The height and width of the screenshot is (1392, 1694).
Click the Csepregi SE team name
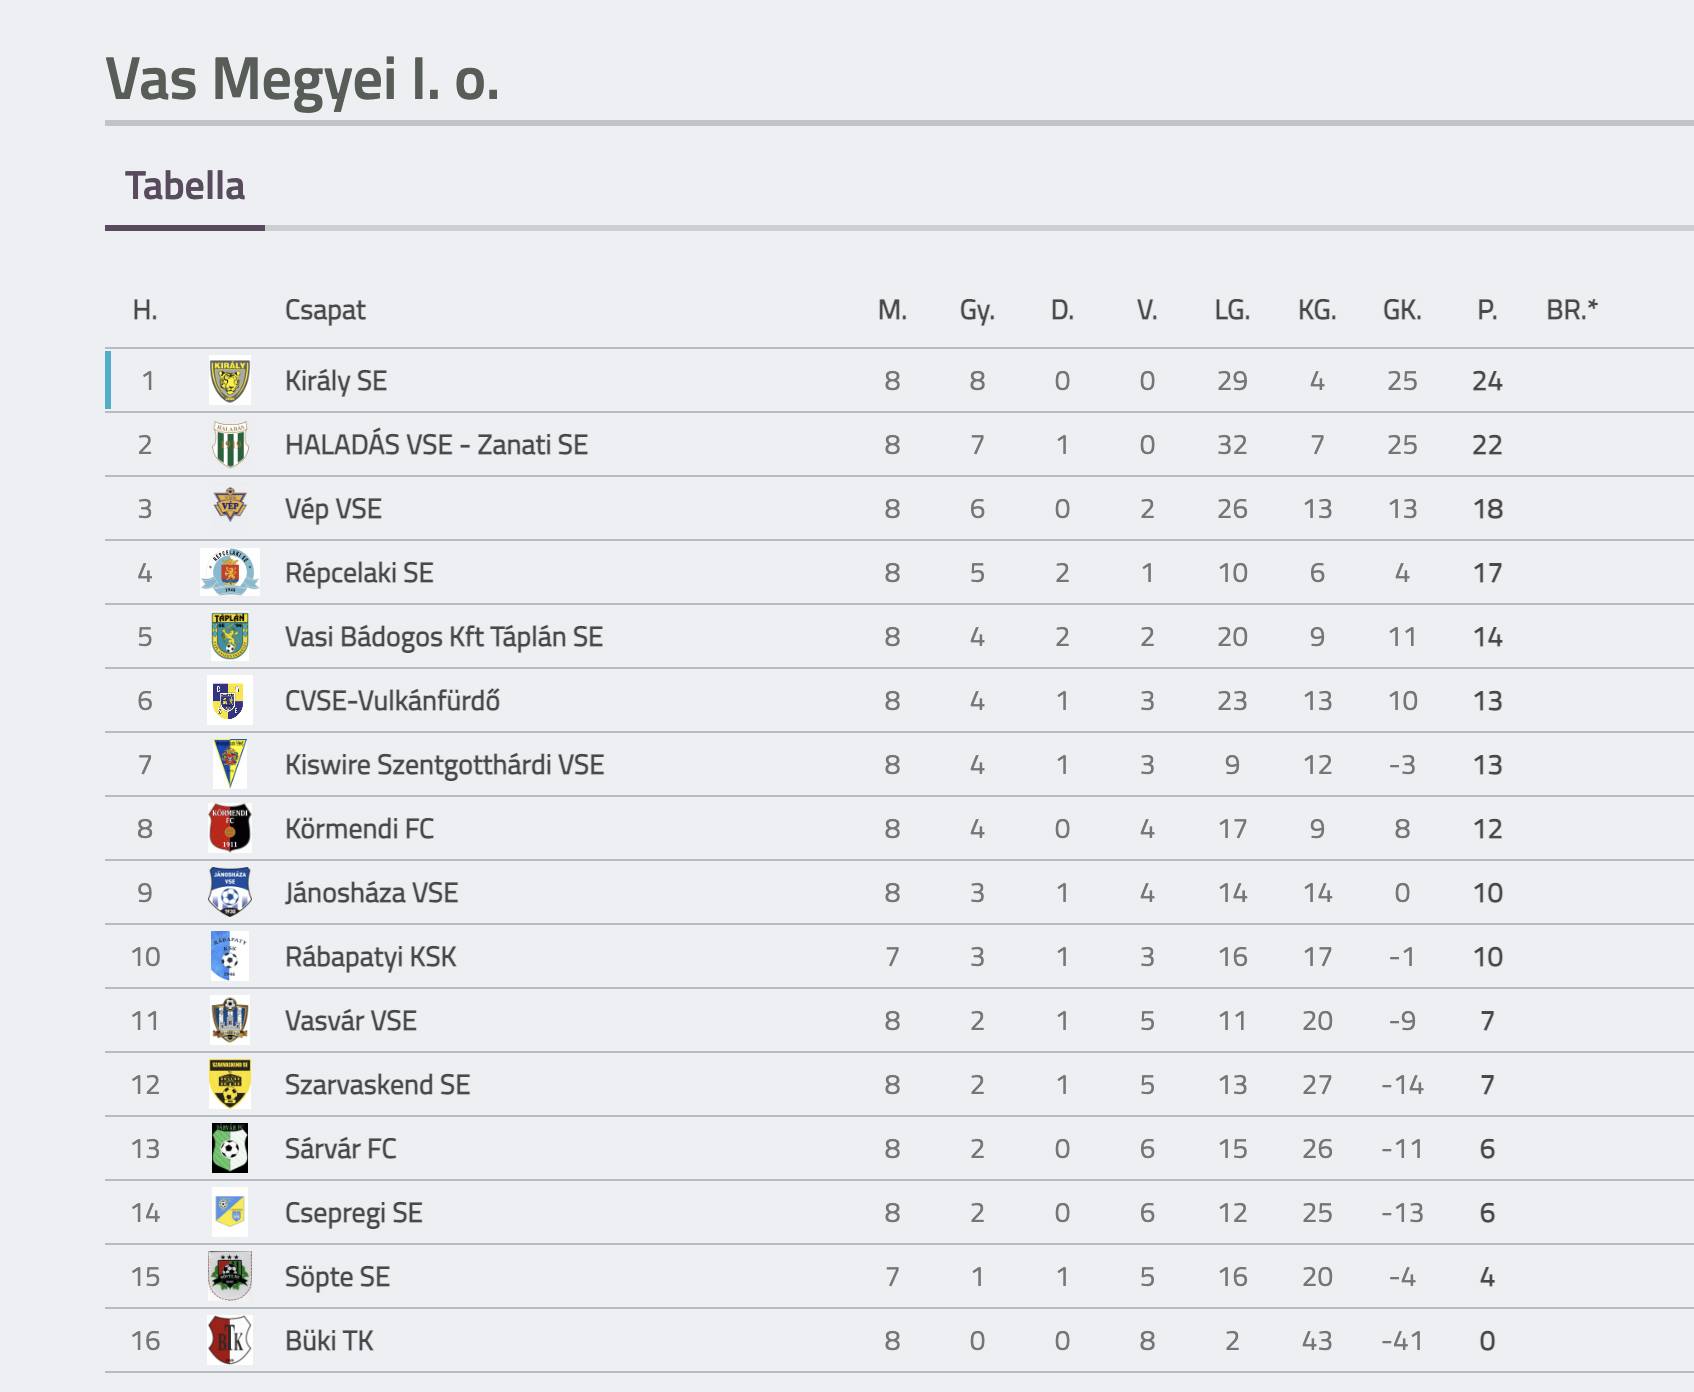pos(354,1213)
